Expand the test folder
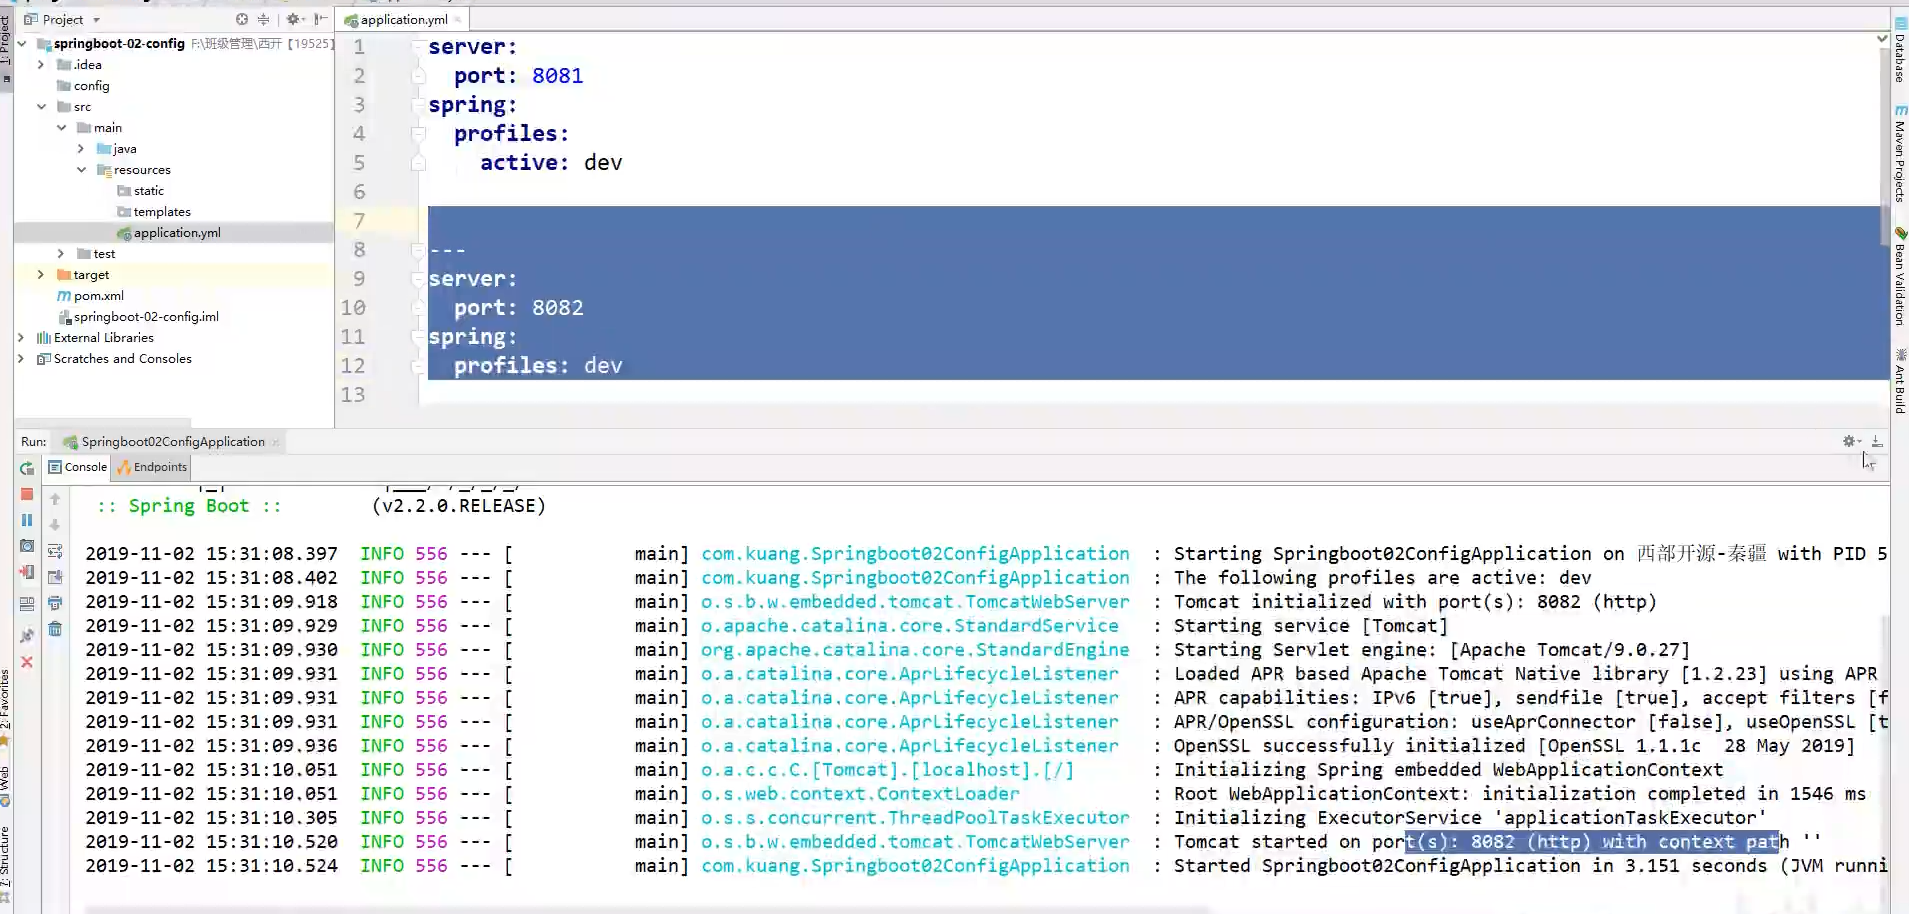 pos(61,254)
